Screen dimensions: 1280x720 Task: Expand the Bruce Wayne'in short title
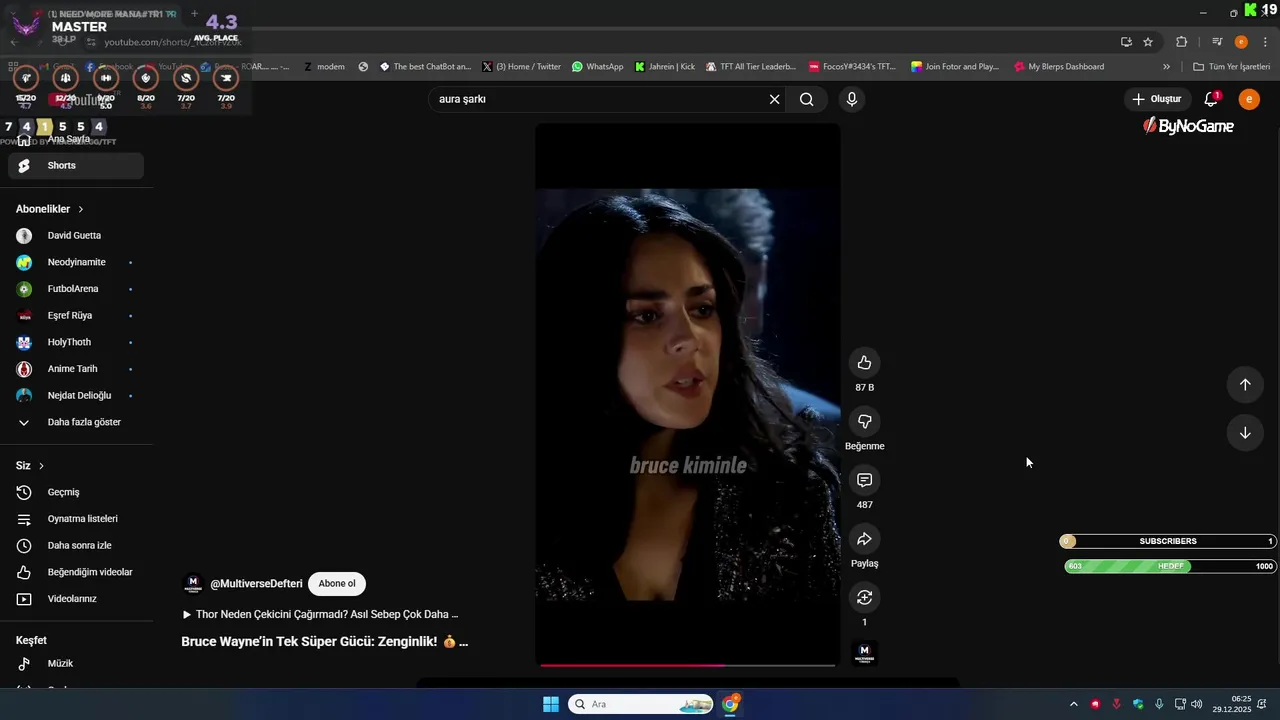[324, 642]
